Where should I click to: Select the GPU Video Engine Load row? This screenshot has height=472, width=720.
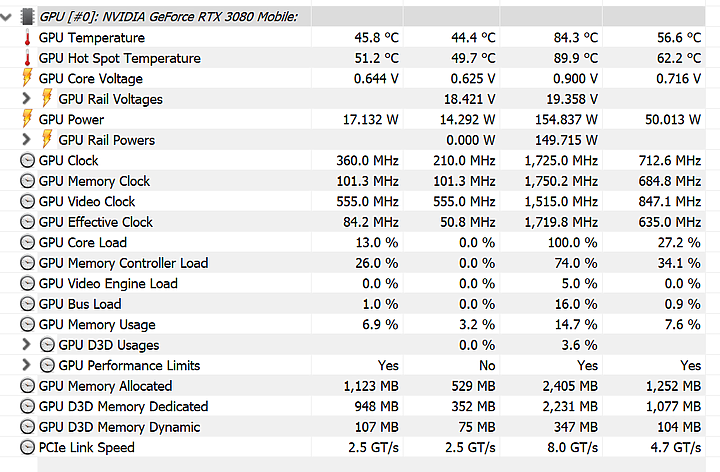[108, 283]
